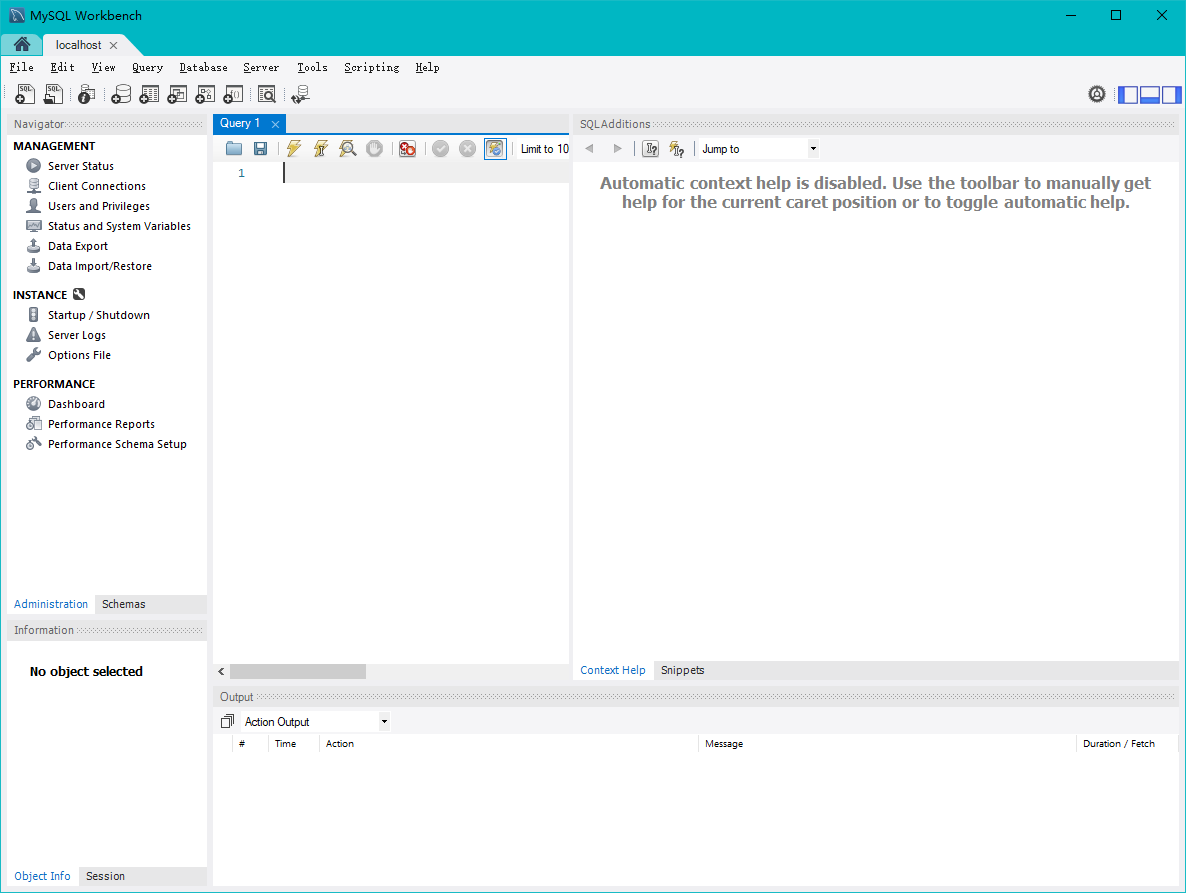This screenshot has height=893, width=1186.
Task: Open Server Status
Action: (x=81, y=166)
